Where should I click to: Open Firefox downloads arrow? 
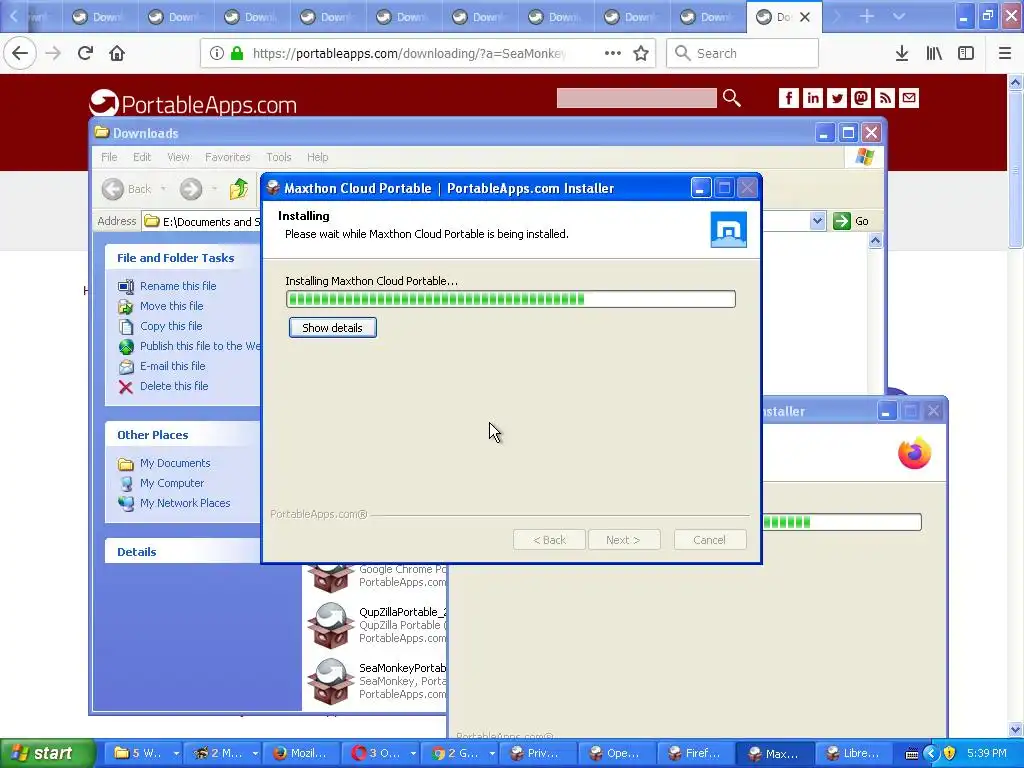(x=902, y=53)
